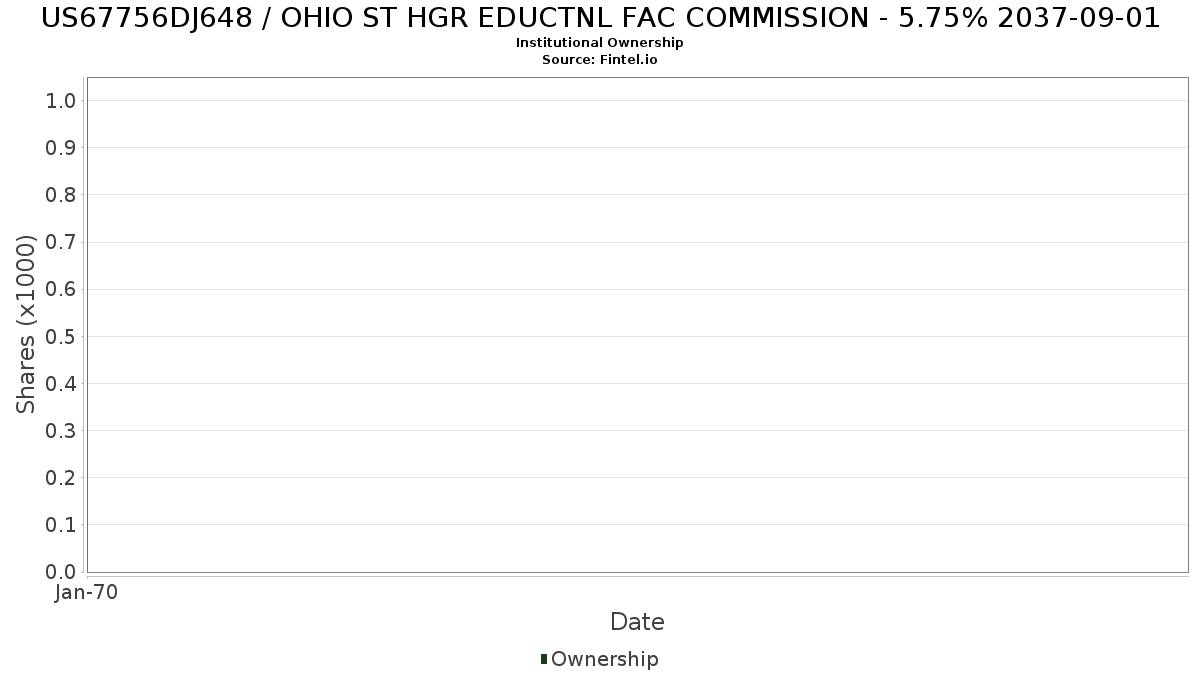This screenshot has width=1200, height=675.
Task: Click the 0.5 y-axis tick label
Action: tap(61, 336)
